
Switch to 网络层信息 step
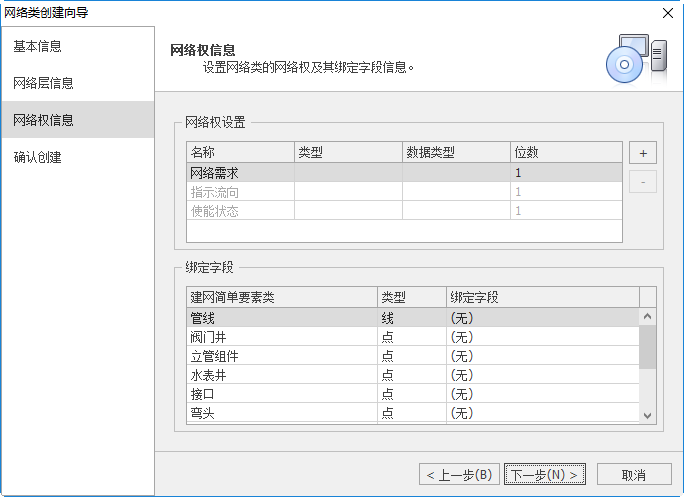[77, 83]
